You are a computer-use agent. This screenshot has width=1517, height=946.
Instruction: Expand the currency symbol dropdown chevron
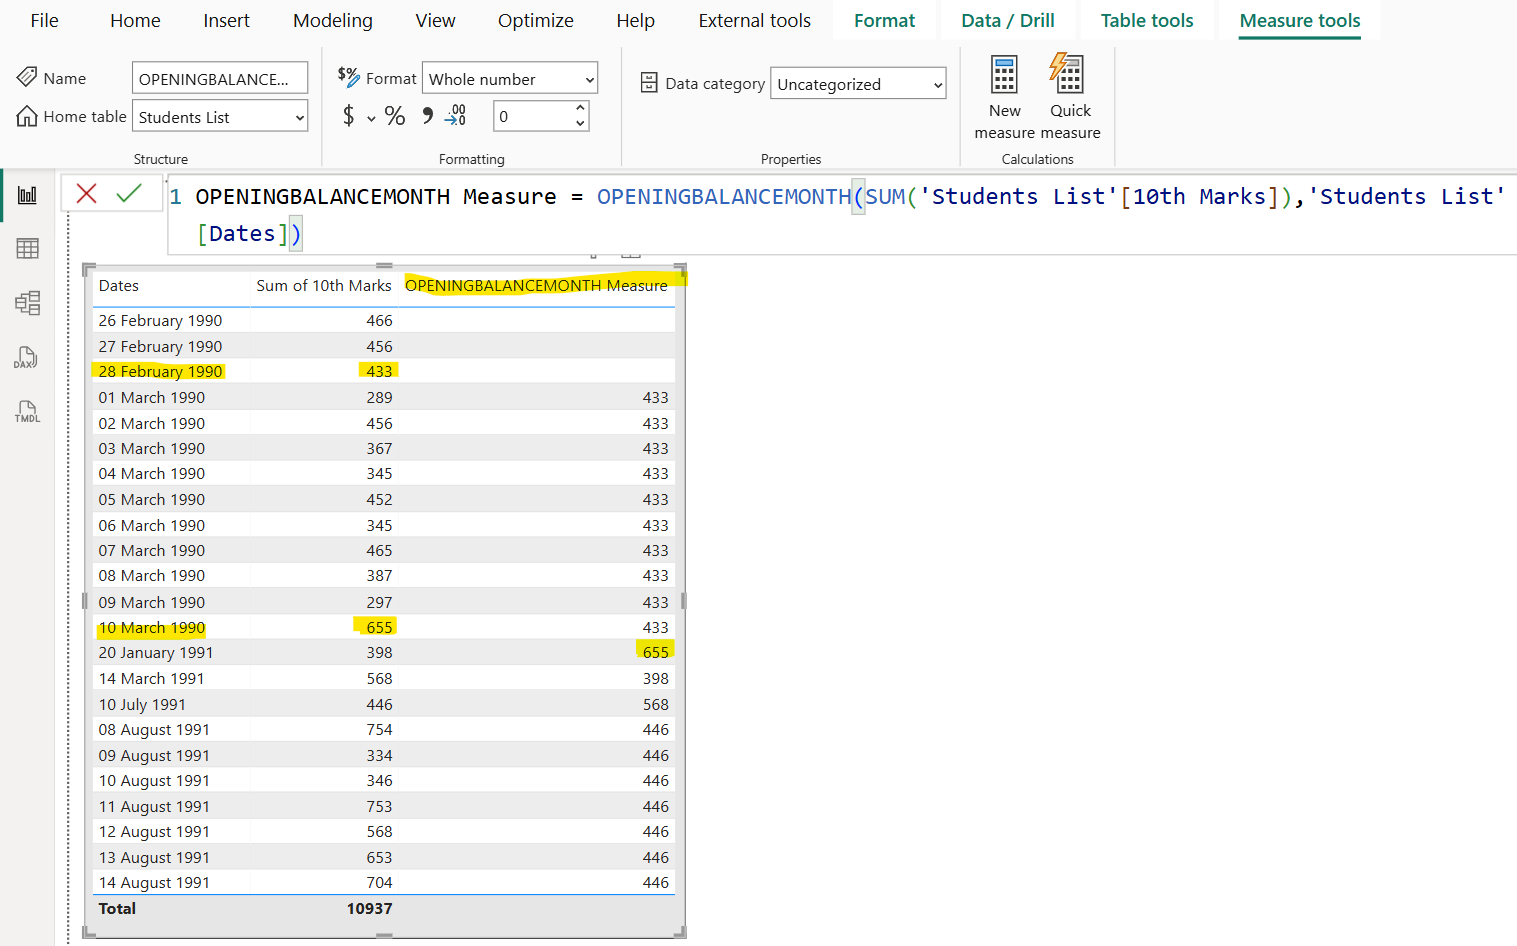click(371, 119)
